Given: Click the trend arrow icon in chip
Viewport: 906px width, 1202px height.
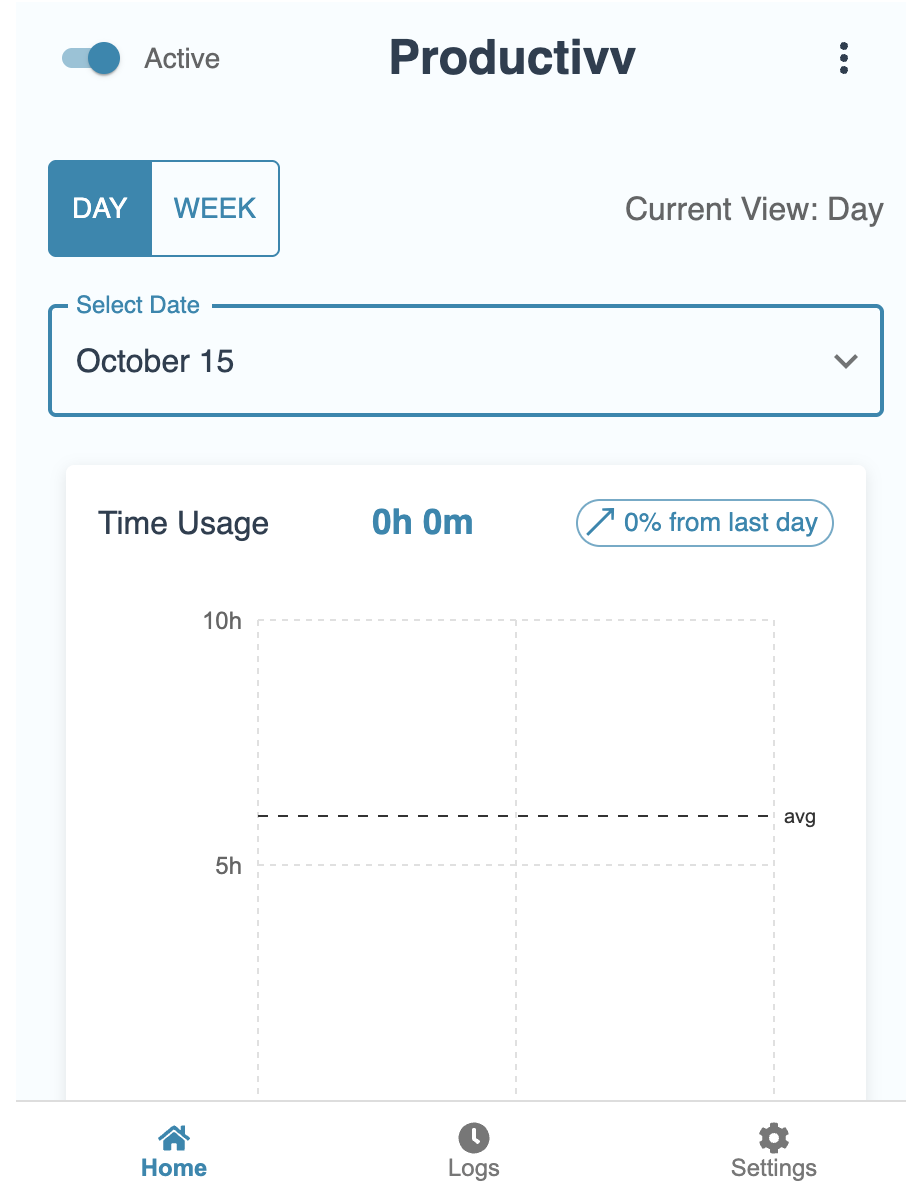Looking at the screenshot, I should coord(600,523).
